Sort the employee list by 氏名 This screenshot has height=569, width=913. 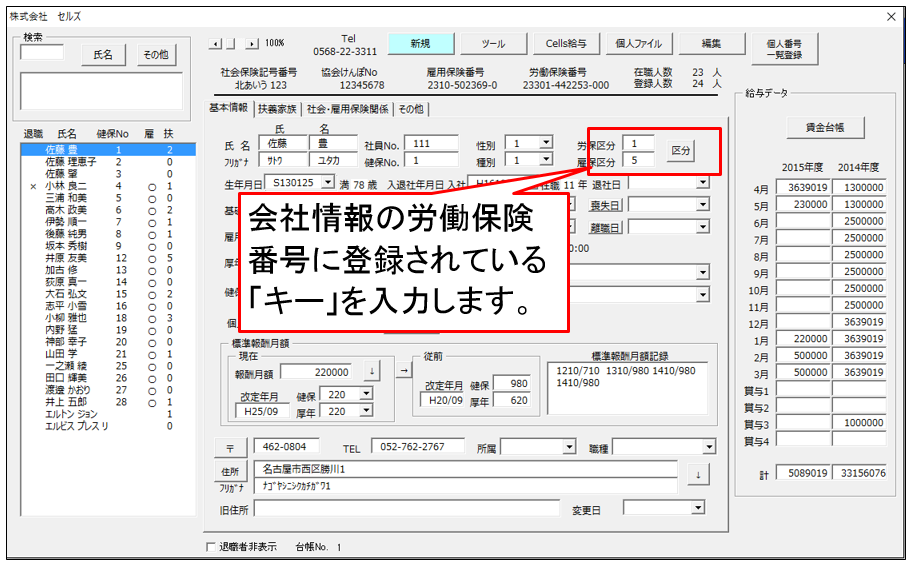tap(103, 55)
